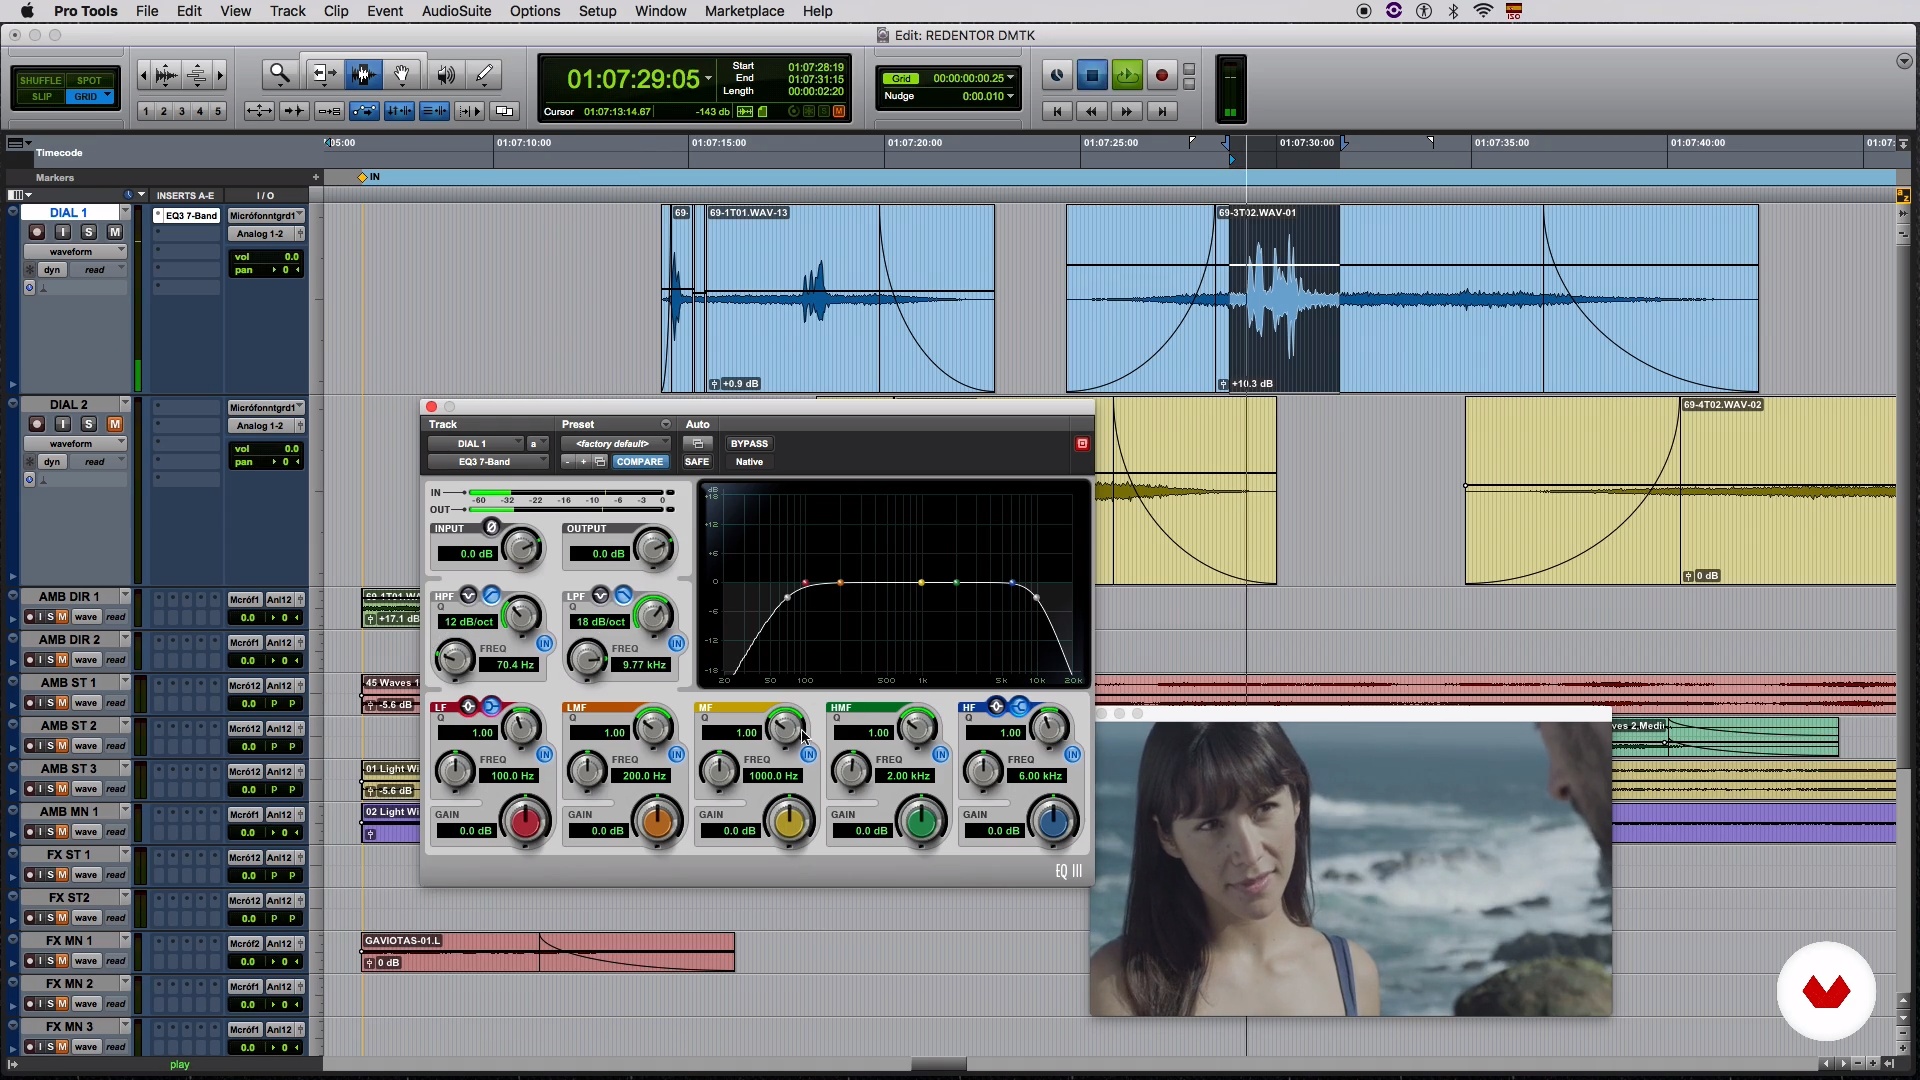Toggle LF band IN button
This screenshot has width=1920, height=1080.
pos(545,754)
